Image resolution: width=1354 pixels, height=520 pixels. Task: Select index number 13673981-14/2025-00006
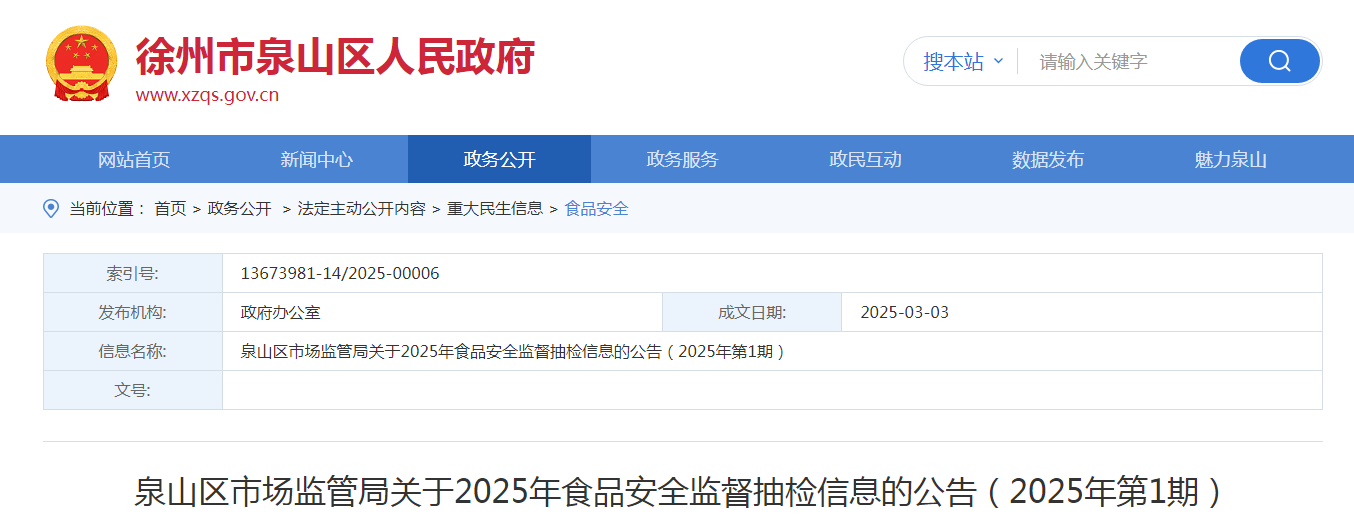(x=340, y=273)
